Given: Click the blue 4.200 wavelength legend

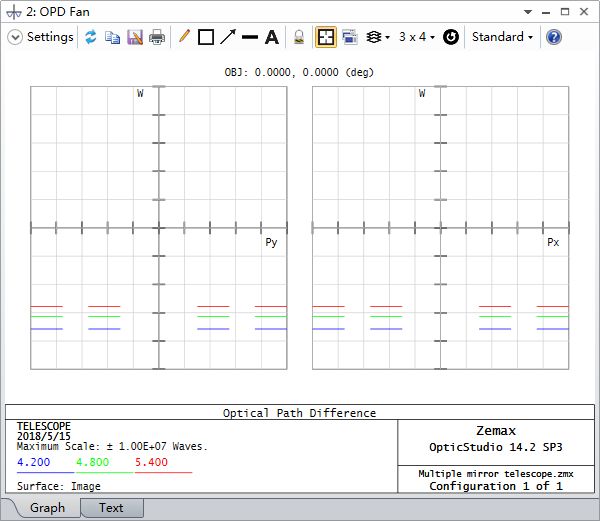Looking at the screenshot, I should pyautogui.click(x=34, y=462).
